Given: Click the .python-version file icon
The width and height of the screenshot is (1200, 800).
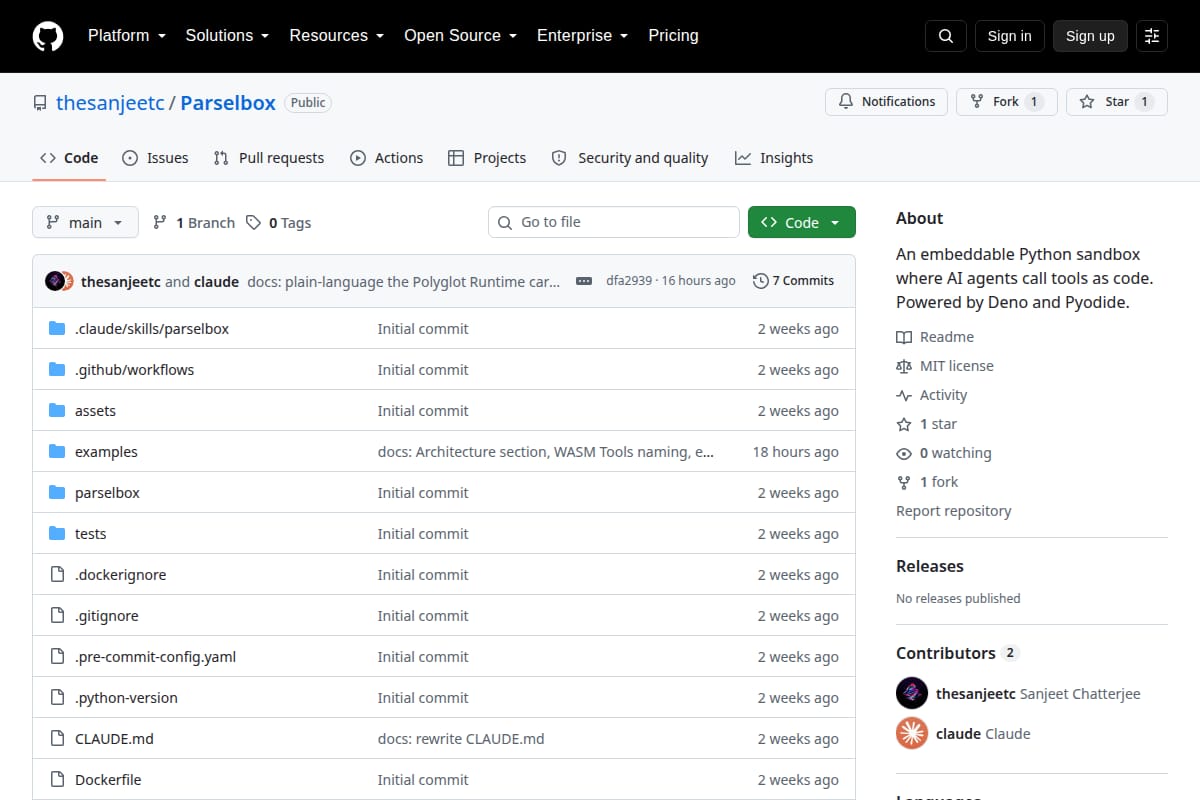Looking at the screenshot, I should pyautogui.click(x=57, y=698).
